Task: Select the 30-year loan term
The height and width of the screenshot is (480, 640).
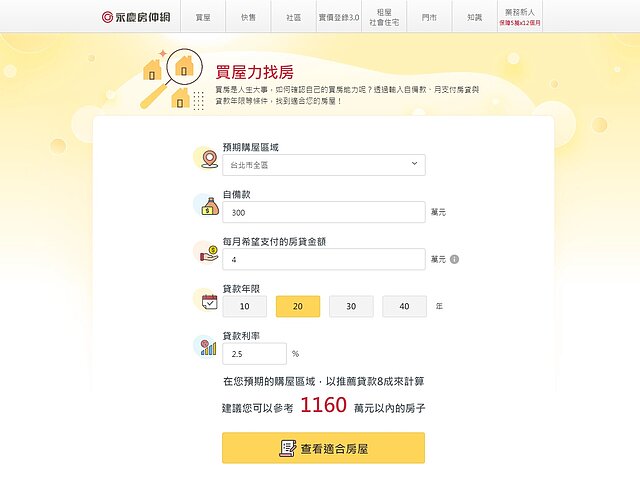Action: [x=351, y=306]
